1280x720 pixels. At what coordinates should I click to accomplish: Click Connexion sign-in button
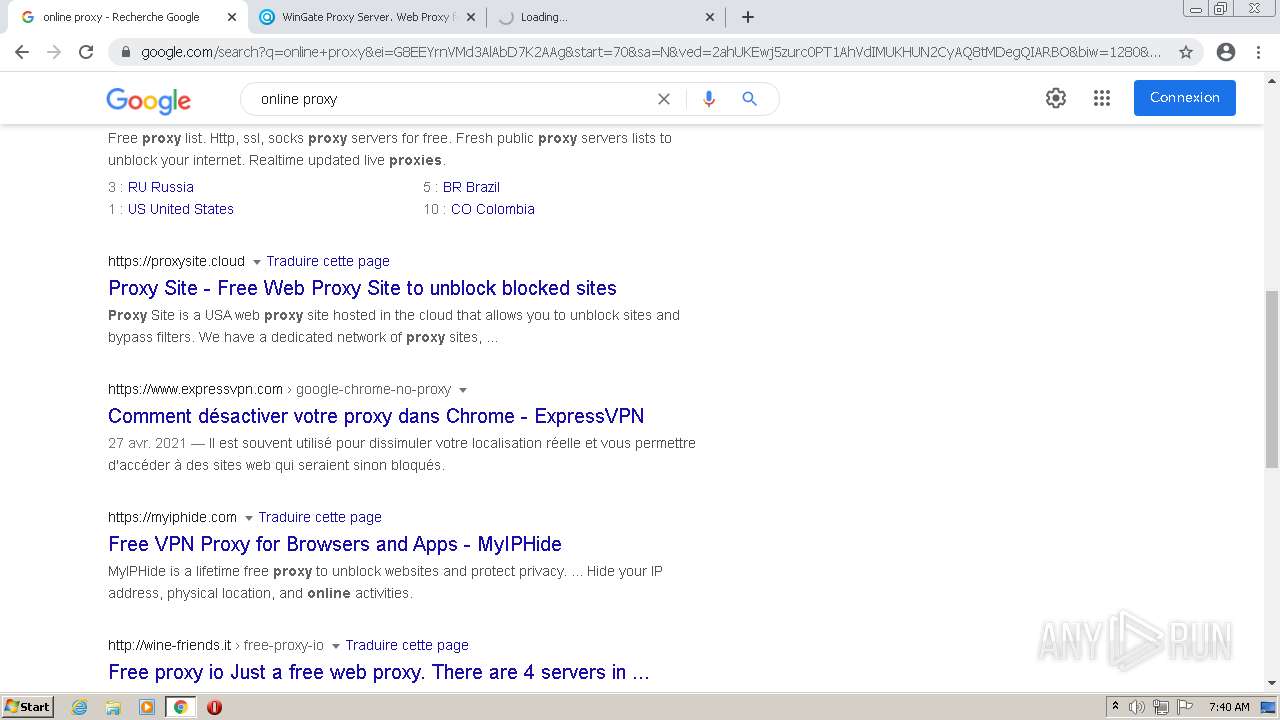click(x=1185, y=98)
